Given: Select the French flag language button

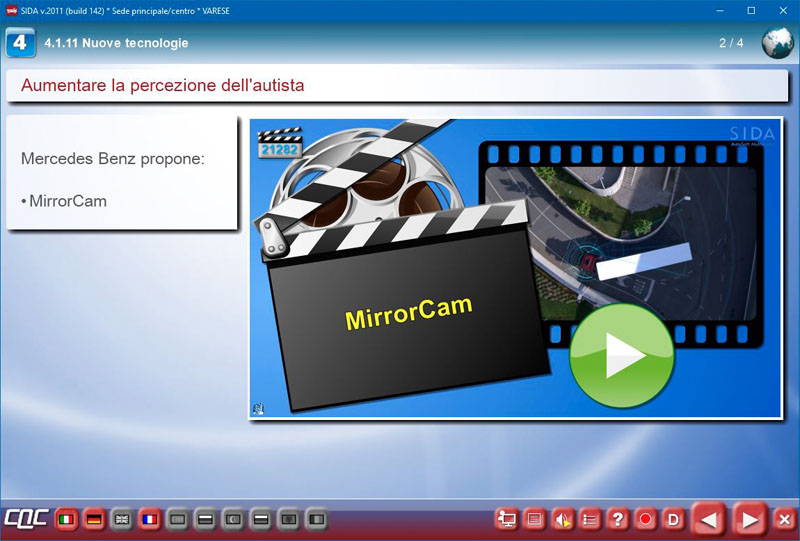Looking at the screenshot, I should (x=150, y=520).
